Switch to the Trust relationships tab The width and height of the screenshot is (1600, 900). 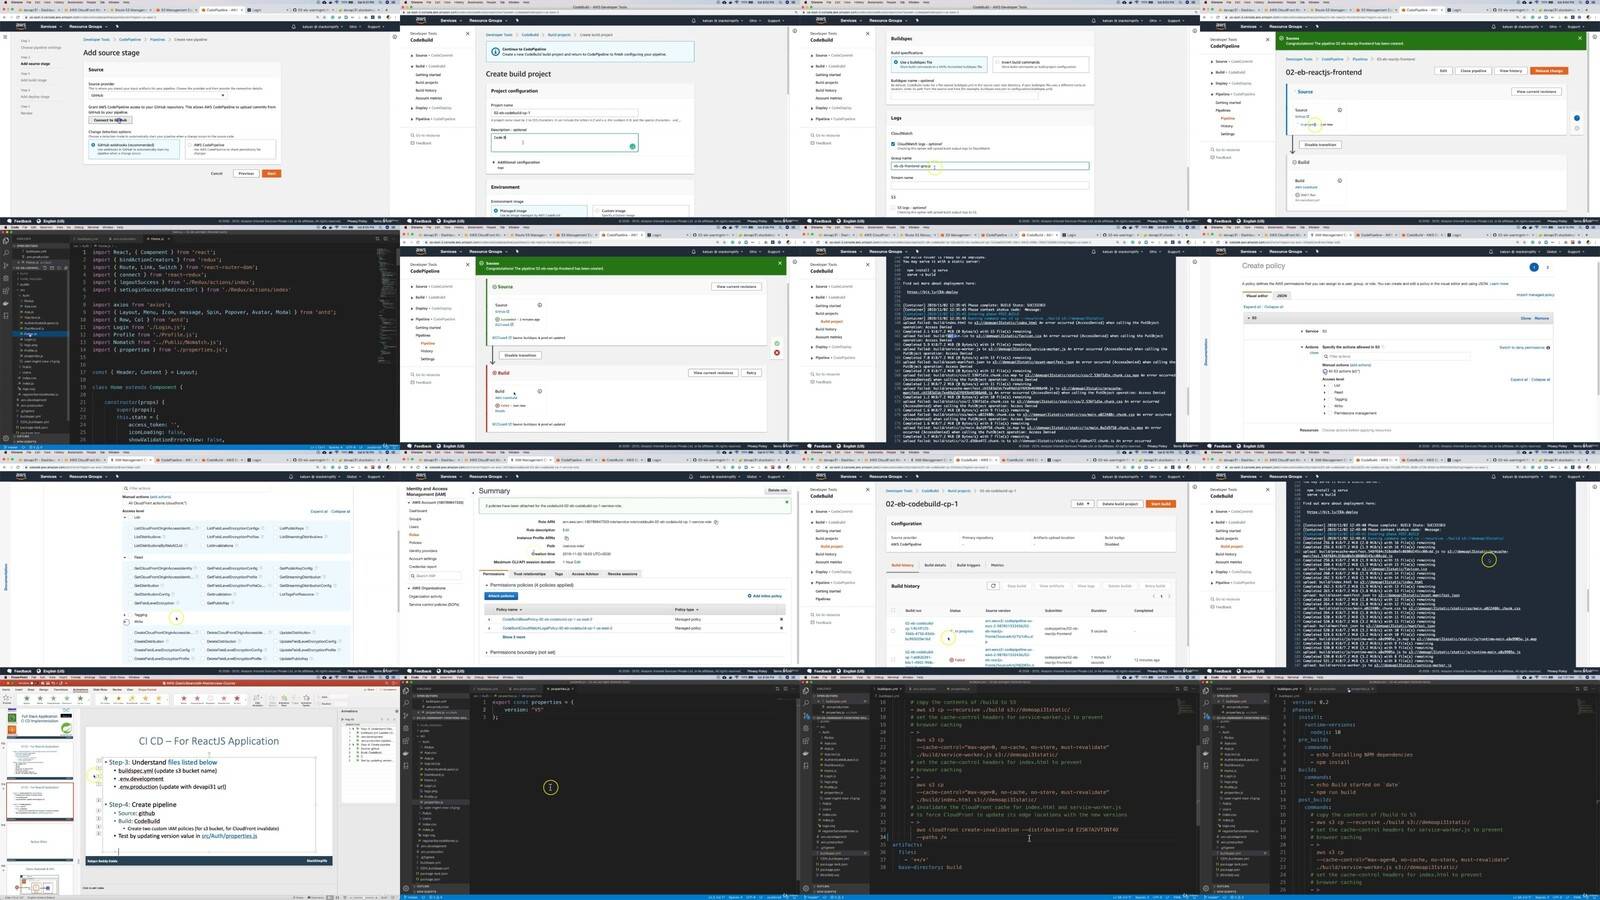(x=530, y=574)
